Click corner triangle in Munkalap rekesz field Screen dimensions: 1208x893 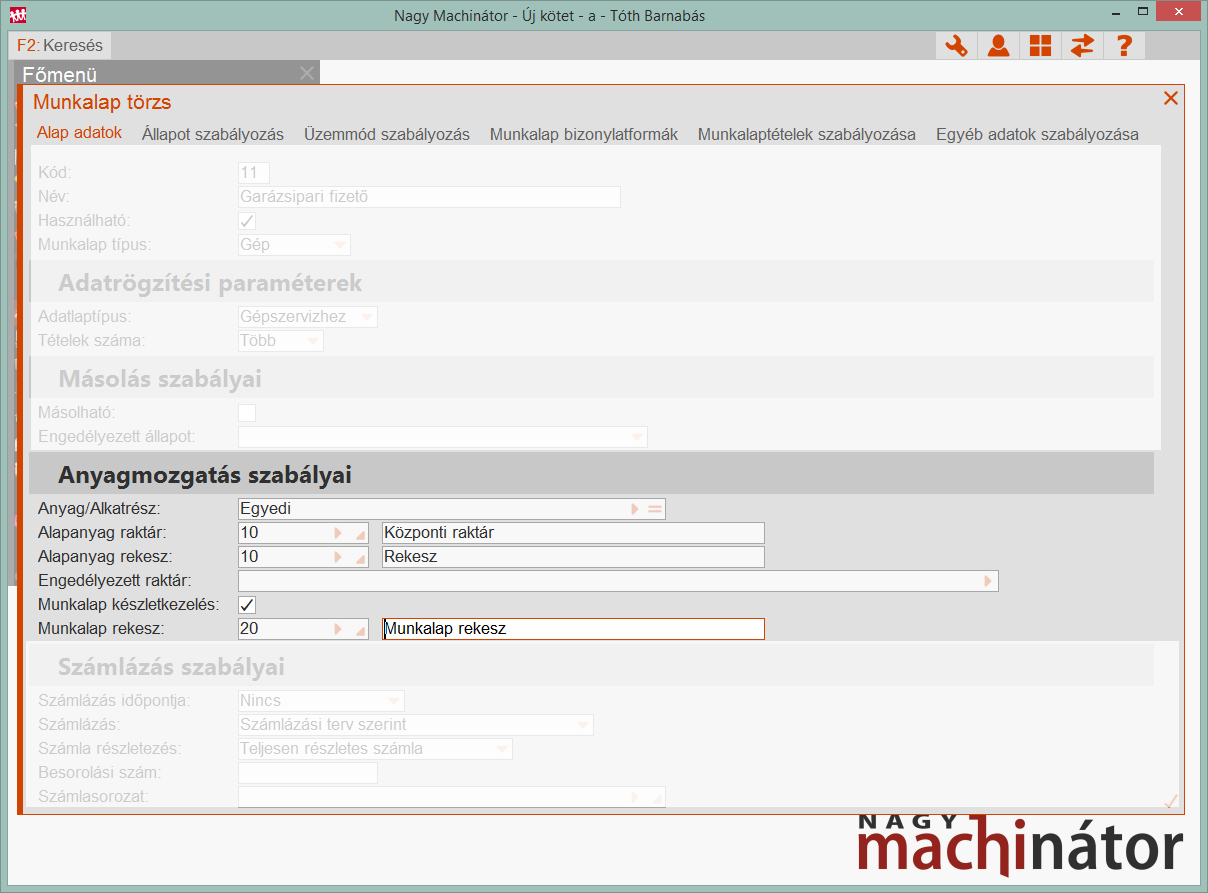(361, 631)
